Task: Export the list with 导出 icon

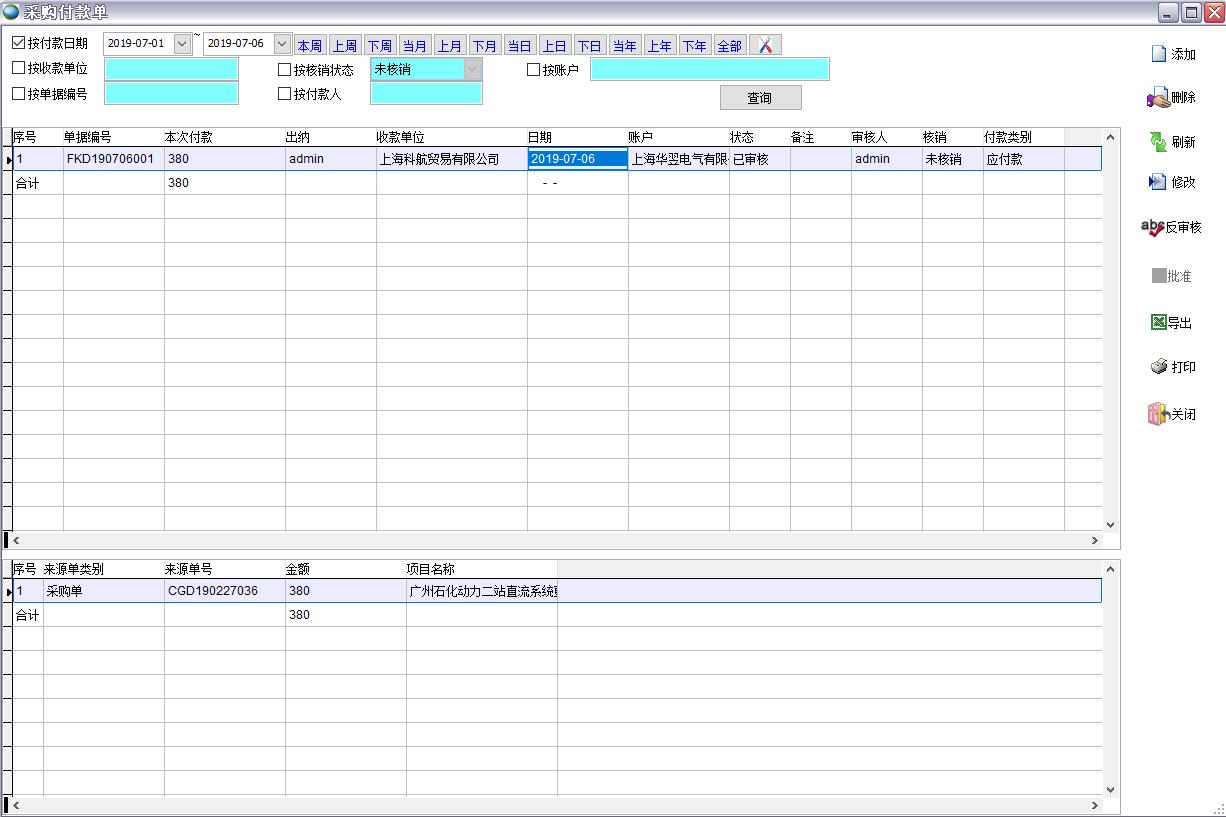Action: pos(1158,323)
